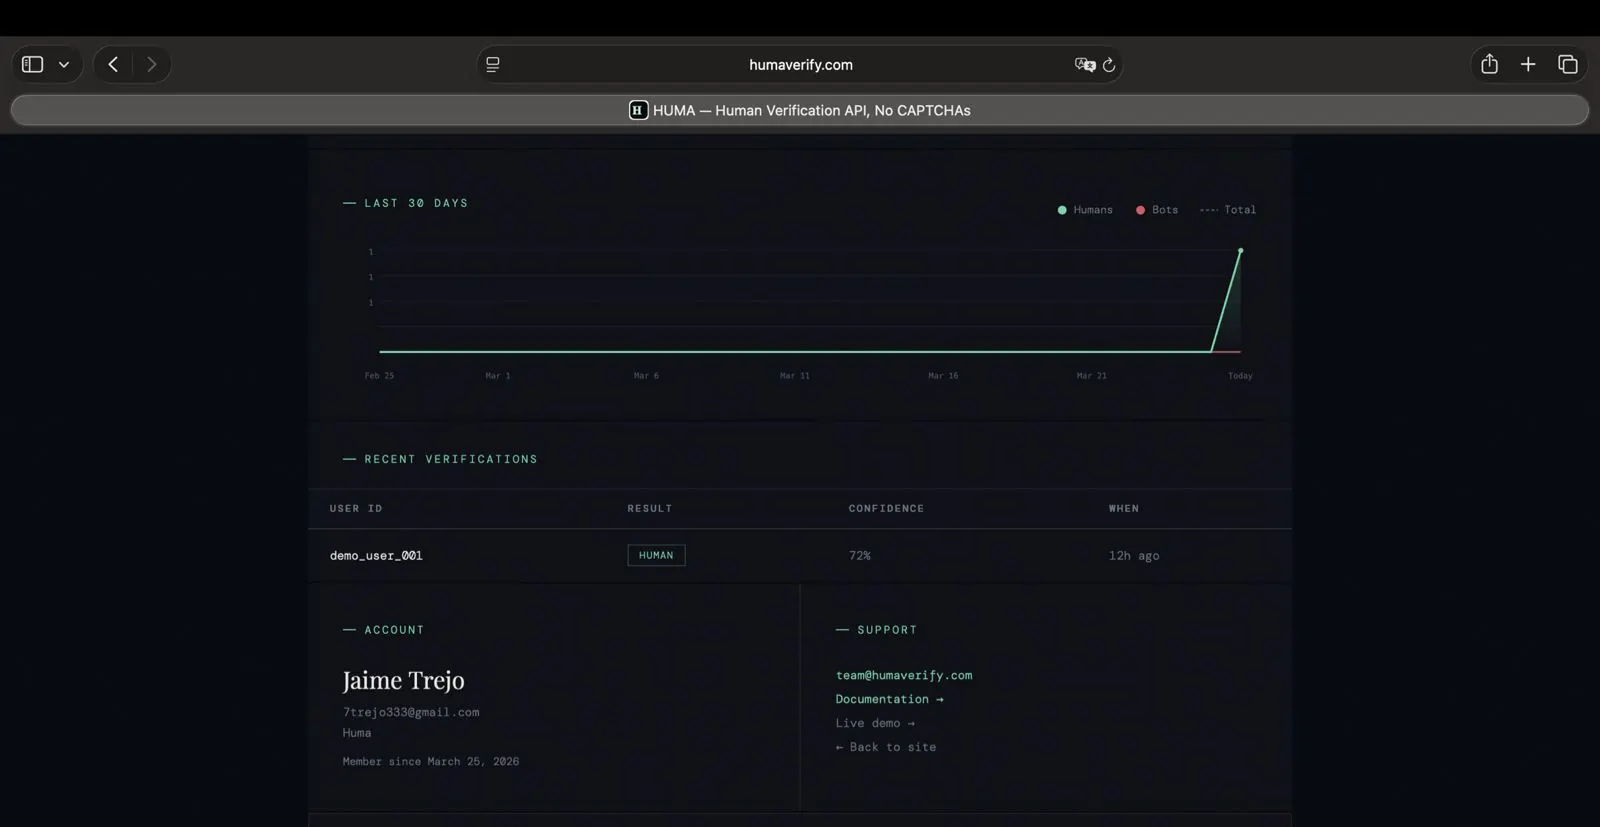This screenshot has width=1600, height=827.
Task: Click the translate page icon
Action: 1085,64
